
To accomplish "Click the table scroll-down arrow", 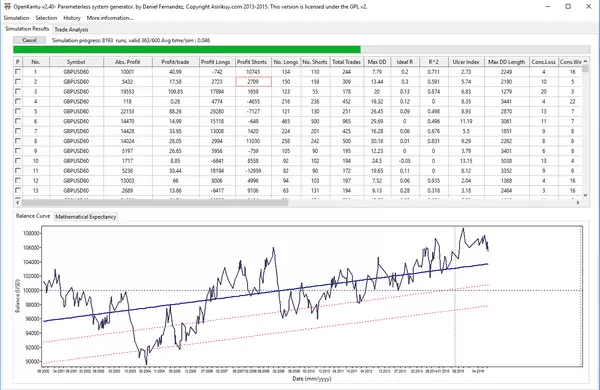I will click(585, 195).
